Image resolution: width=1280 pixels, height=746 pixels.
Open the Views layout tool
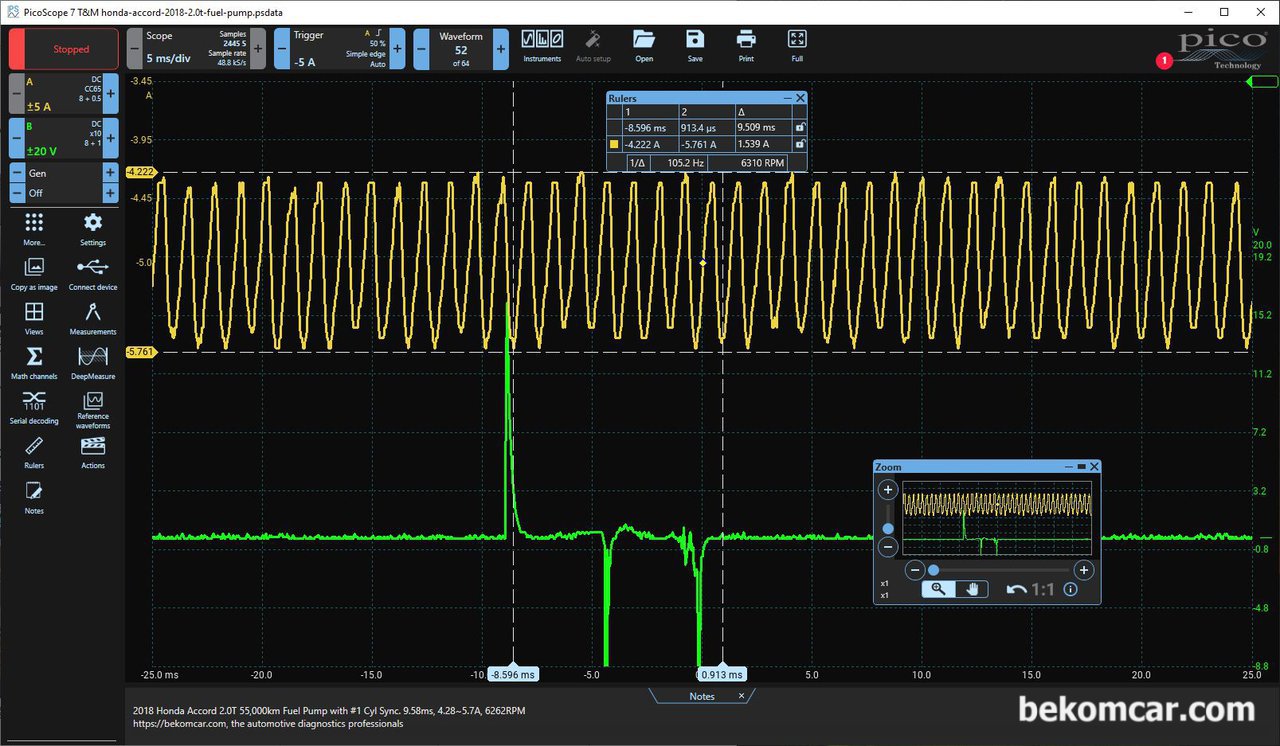click(x=34, y=318)
